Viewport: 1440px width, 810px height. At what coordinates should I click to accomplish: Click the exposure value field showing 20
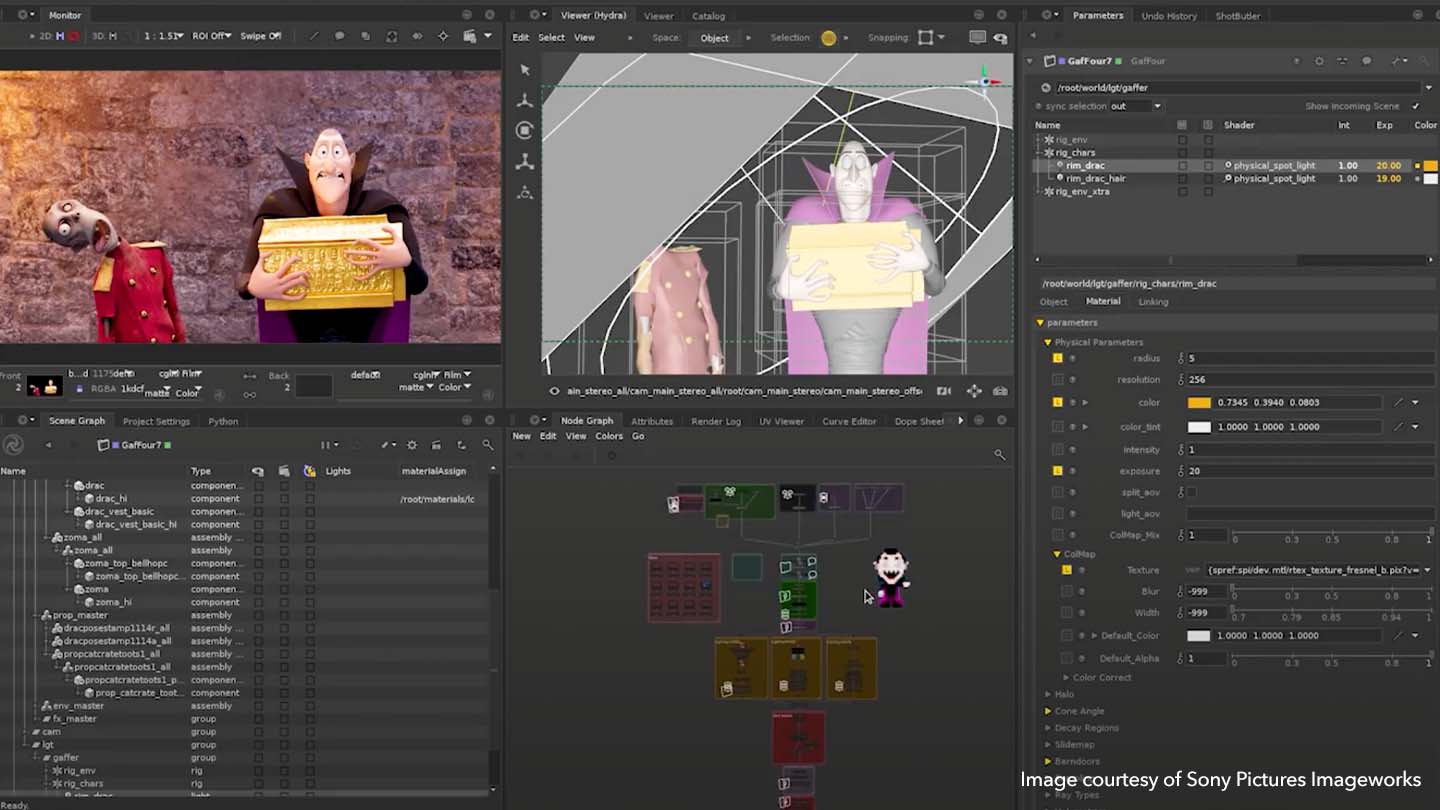[x=1310, y=470]
